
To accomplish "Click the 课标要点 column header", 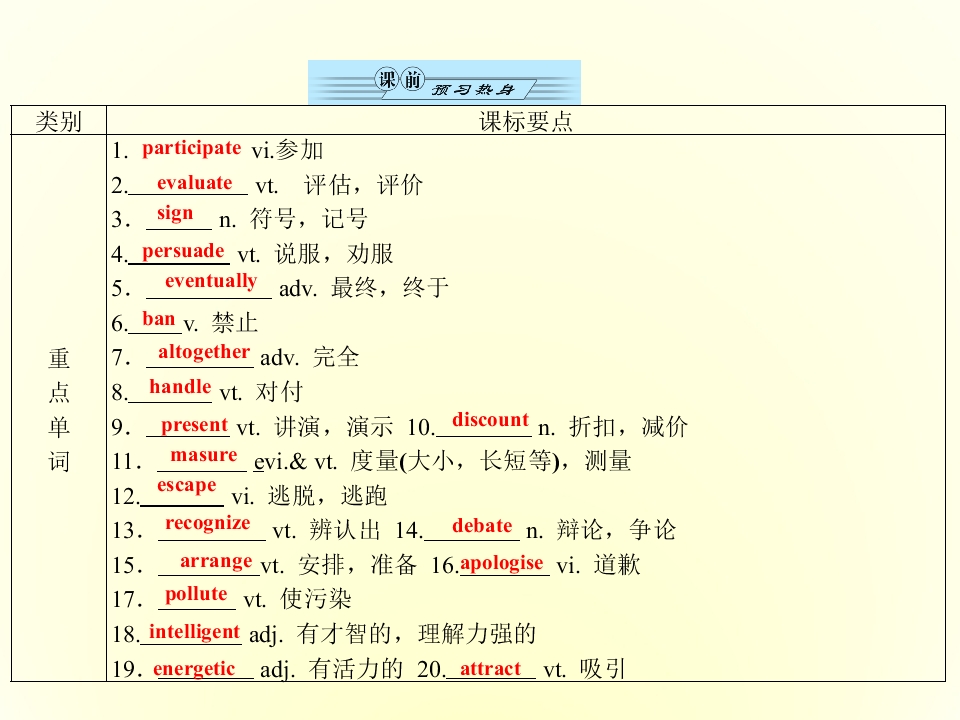I will tap(525, 122).
